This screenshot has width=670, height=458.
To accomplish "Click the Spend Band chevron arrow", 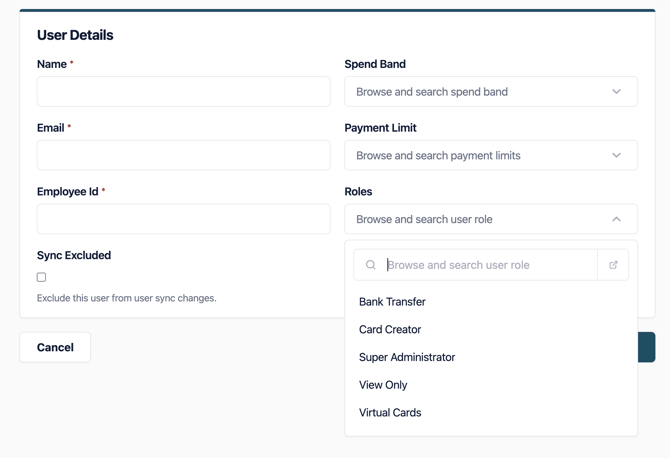I will coord(616,92).
